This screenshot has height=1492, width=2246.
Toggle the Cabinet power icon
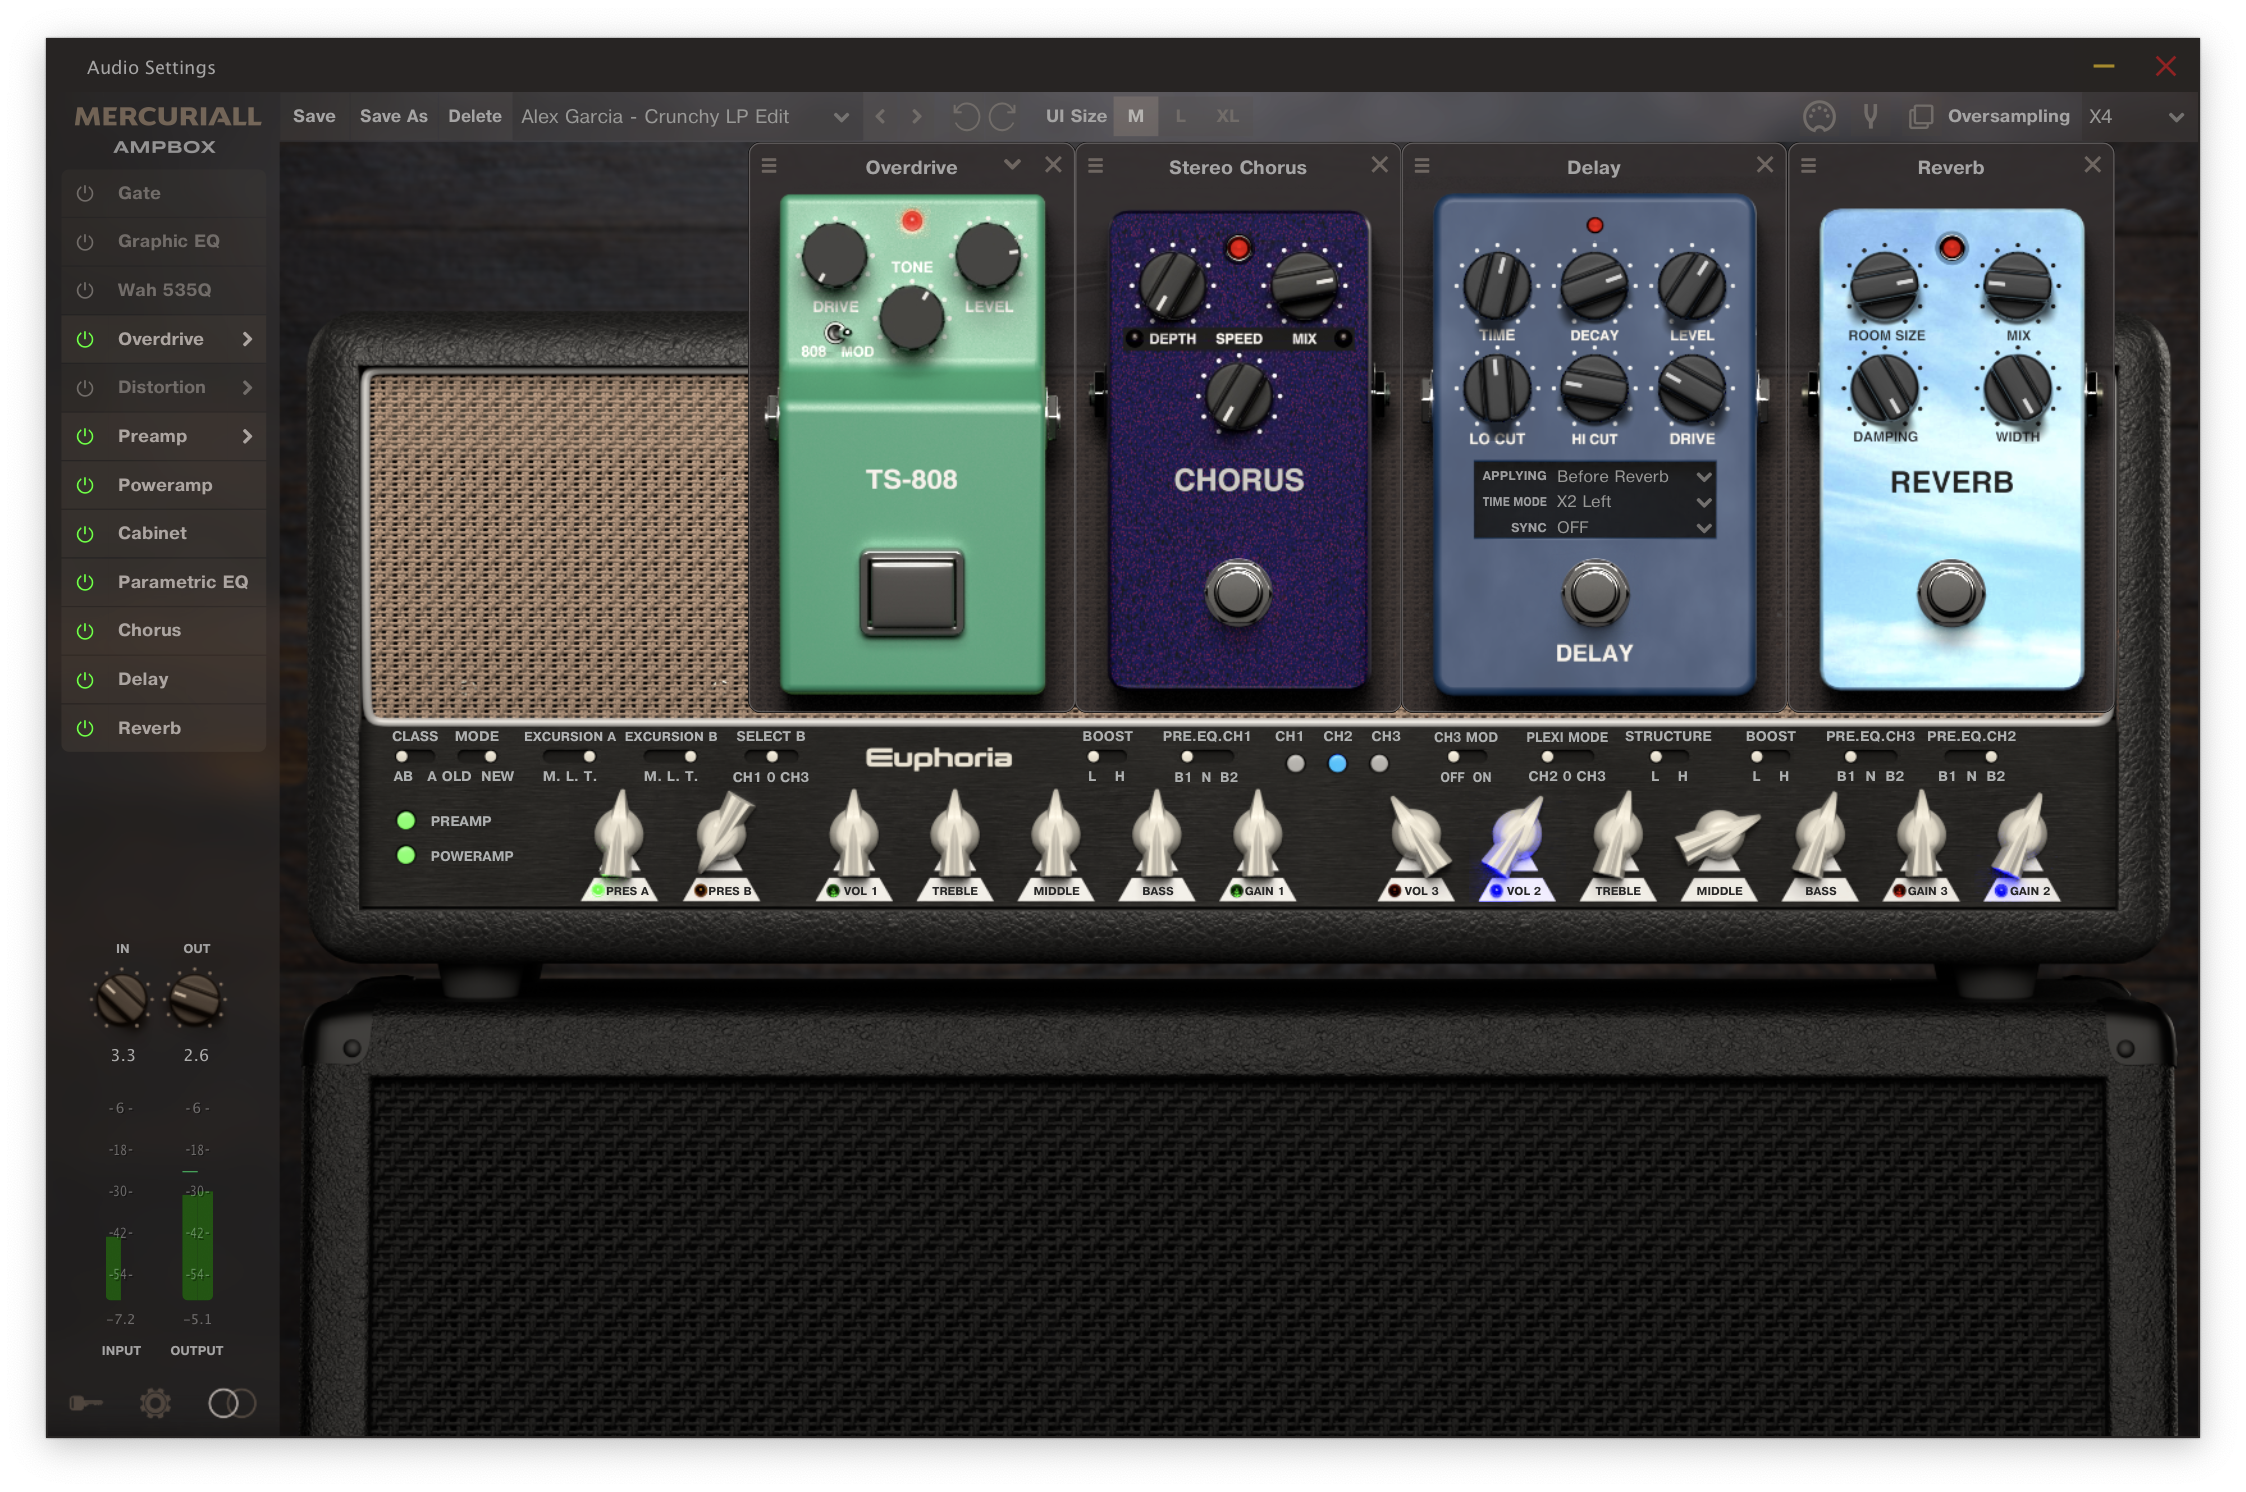tap(85, 533)
